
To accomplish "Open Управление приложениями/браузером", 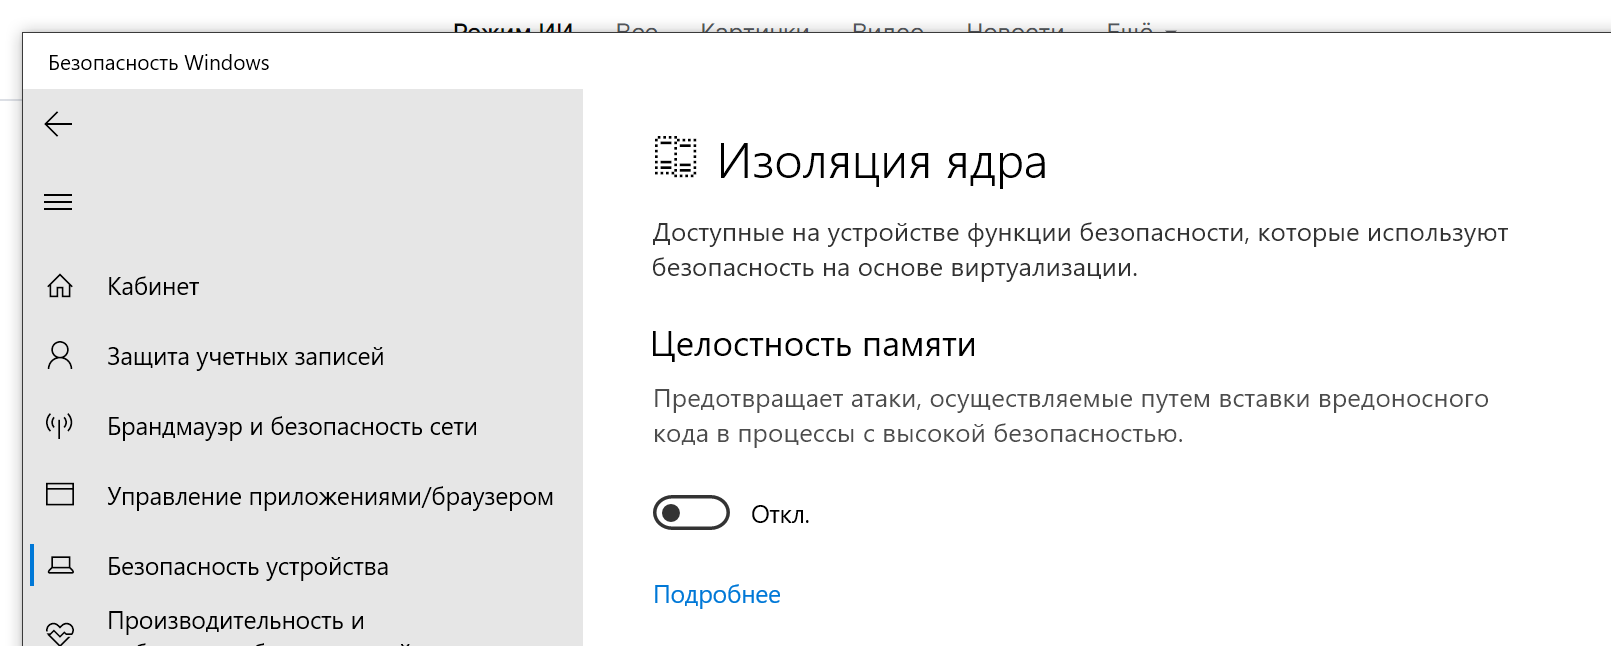I will 330,497.
